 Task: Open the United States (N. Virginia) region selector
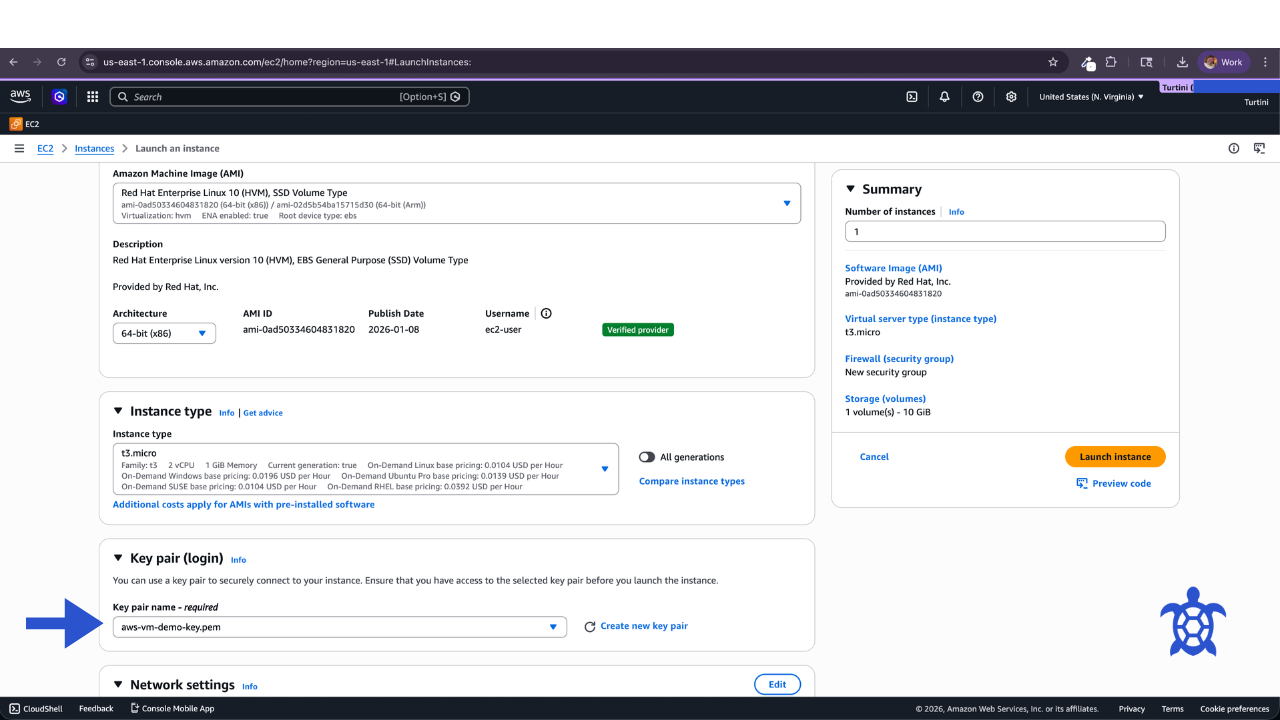click(1091, 97)
